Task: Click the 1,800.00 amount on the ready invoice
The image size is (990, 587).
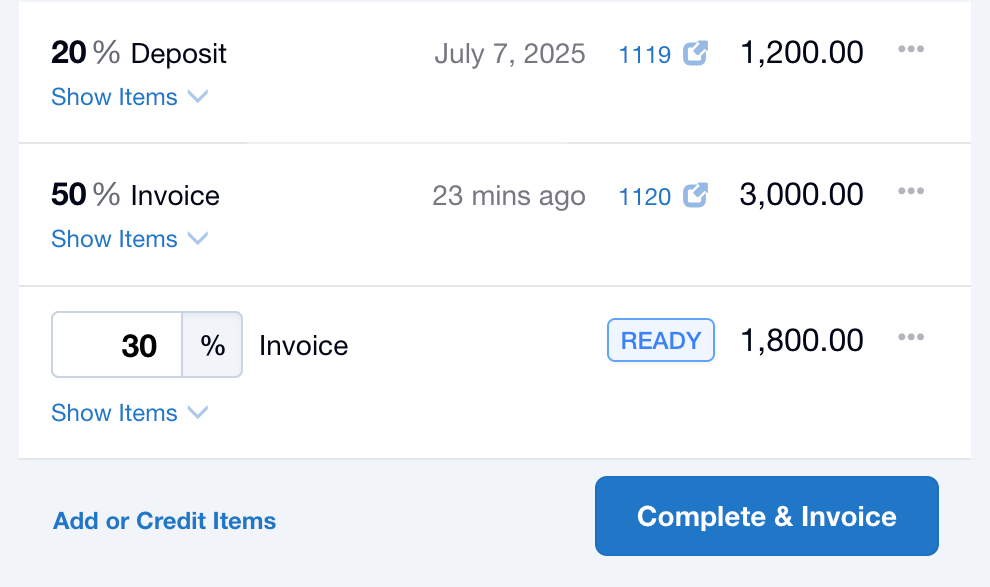Action: (800, 340)
